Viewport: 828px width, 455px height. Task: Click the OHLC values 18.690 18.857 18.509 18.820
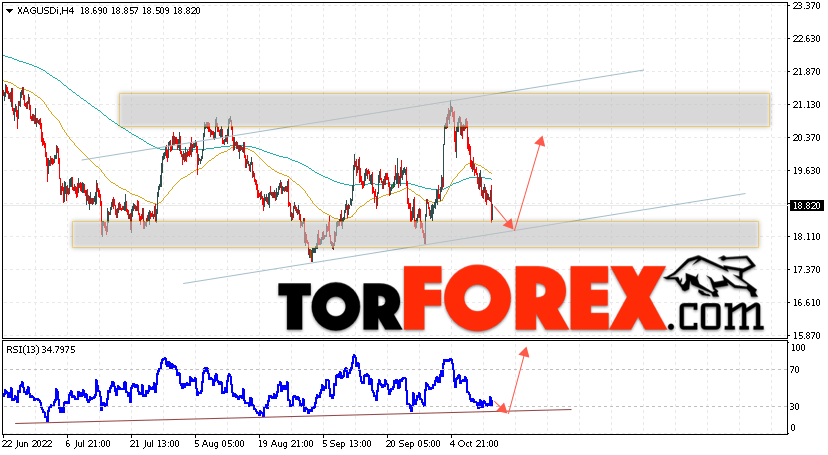(140, 11)
